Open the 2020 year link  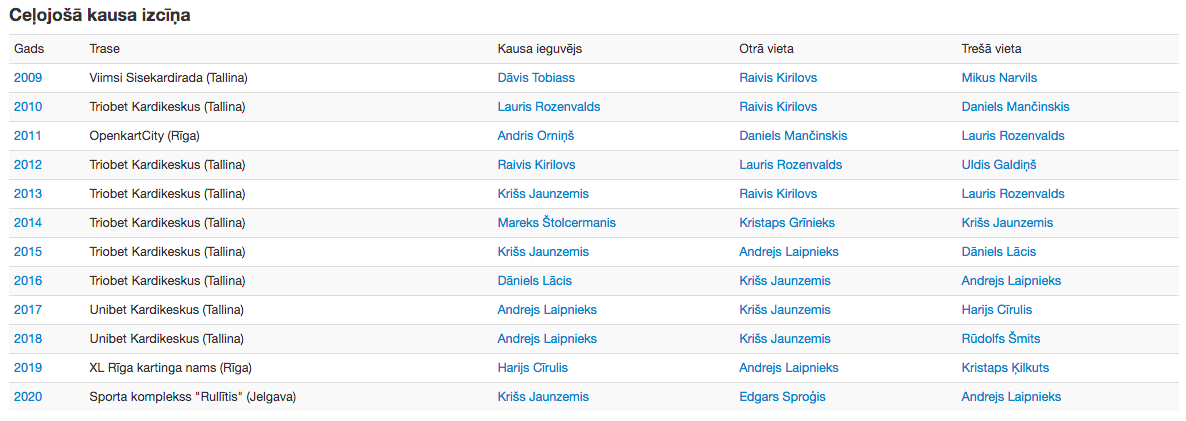coord(28,397)
